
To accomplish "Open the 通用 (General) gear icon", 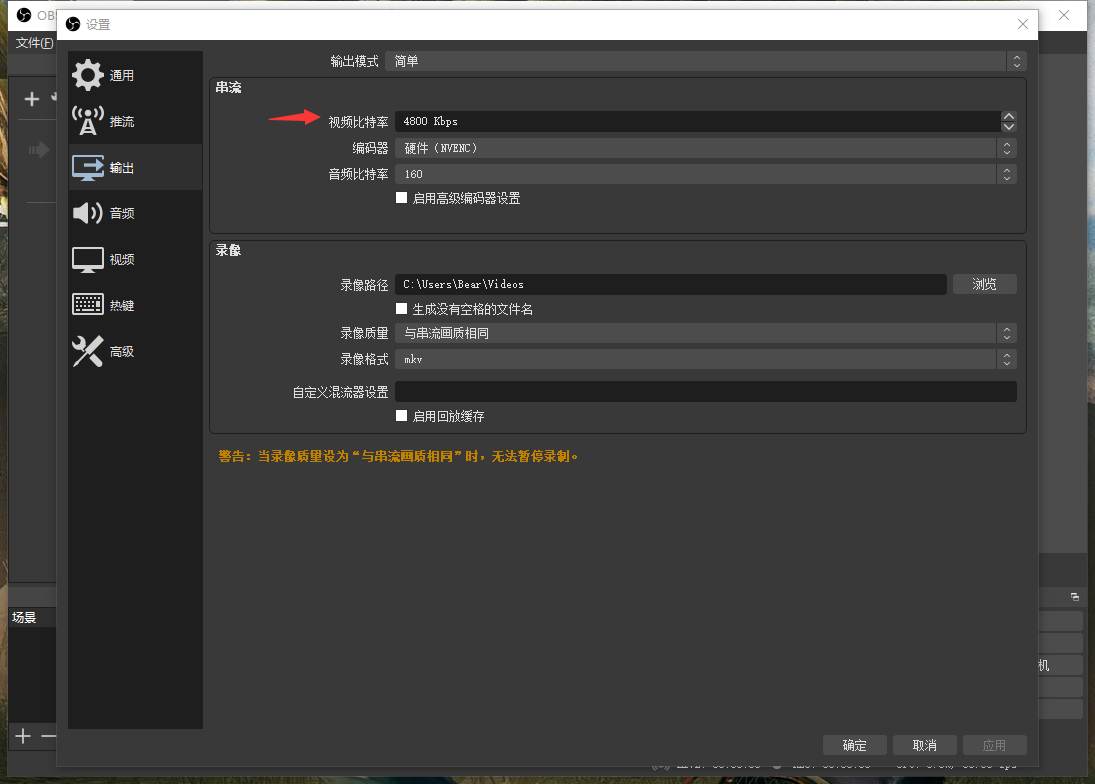I will (x=88, y=76).
